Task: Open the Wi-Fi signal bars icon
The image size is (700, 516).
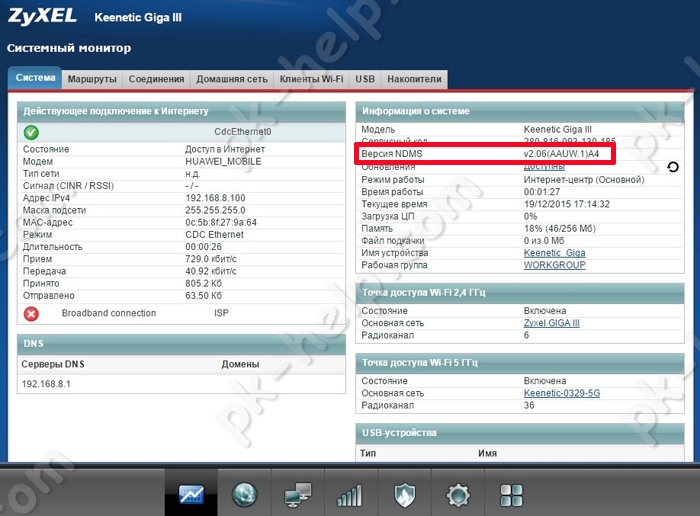Action: (349, 495)
